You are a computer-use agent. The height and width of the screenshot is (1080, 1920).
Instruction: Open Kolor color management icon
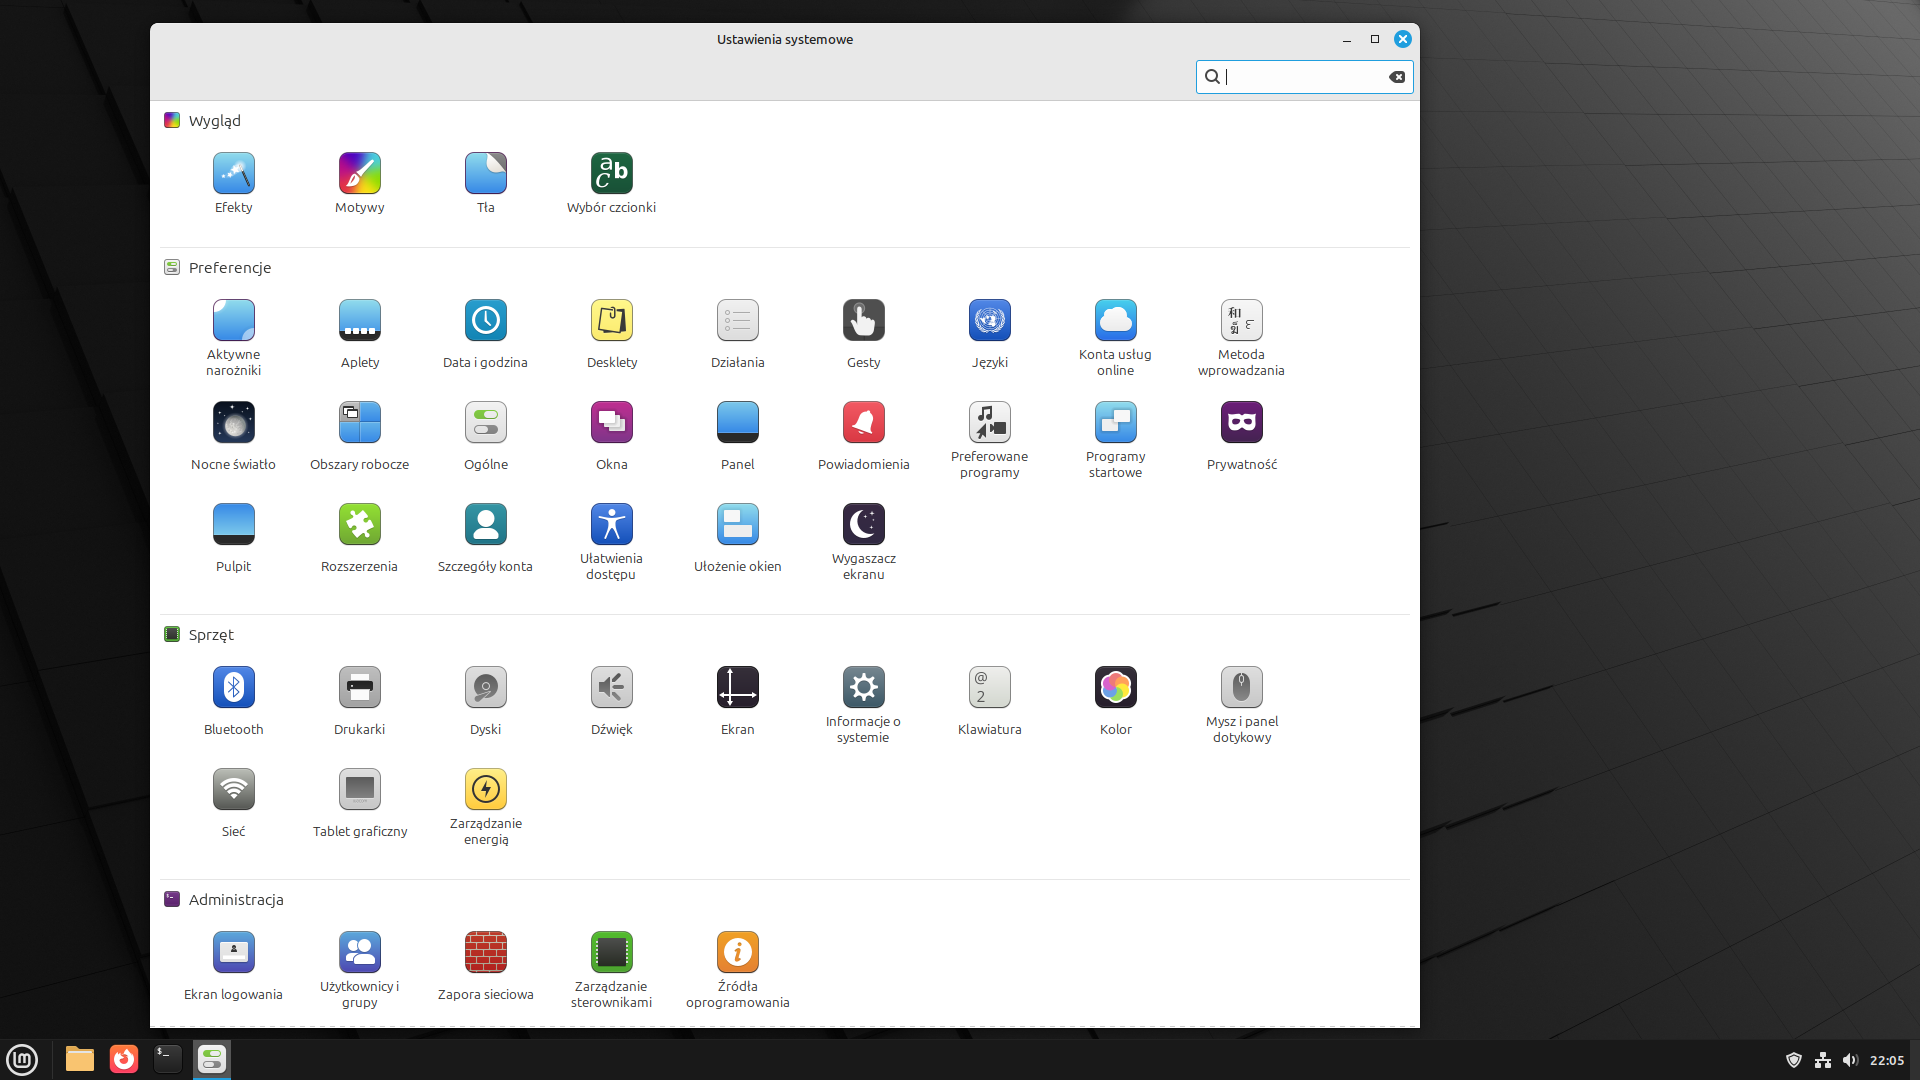(x=1115, y=688)
